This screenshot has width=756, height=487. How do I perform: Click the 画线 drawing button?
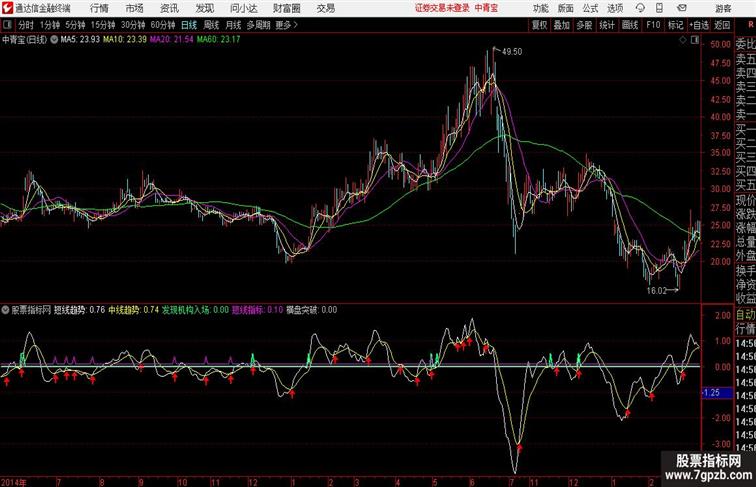click(x=630, y=25)
